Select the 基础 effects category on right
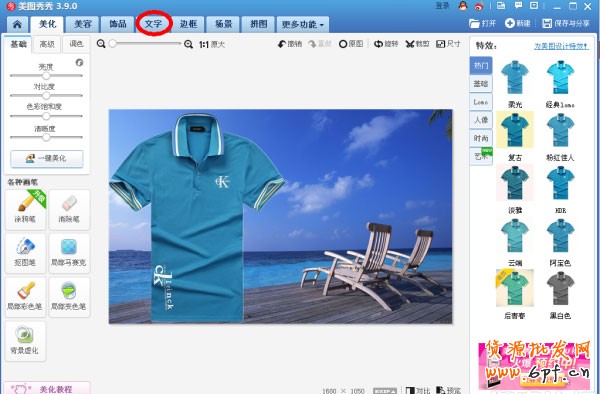 (481, 83)
